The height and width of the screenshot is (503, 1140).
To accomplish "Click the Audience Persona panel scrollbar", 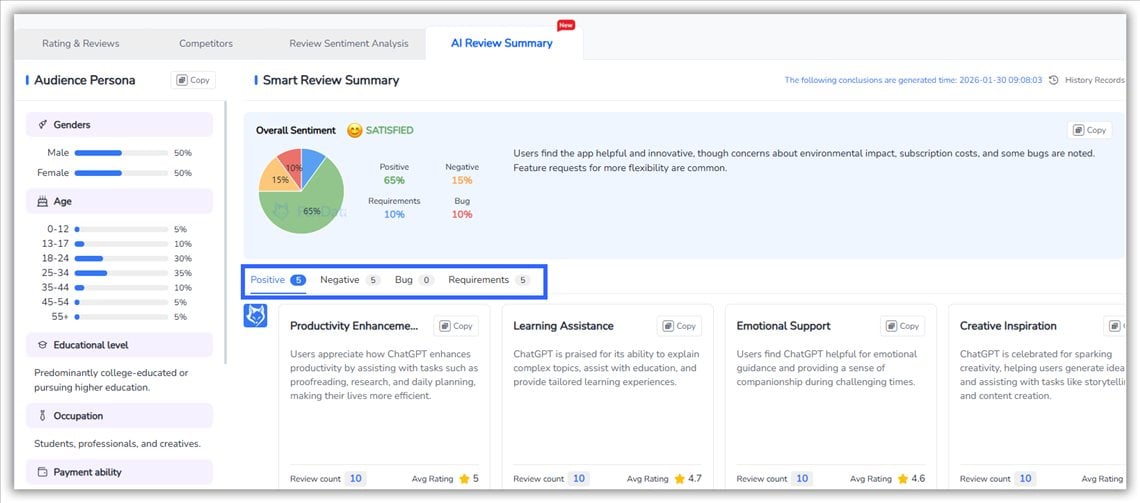I will [x=225, y=233].
